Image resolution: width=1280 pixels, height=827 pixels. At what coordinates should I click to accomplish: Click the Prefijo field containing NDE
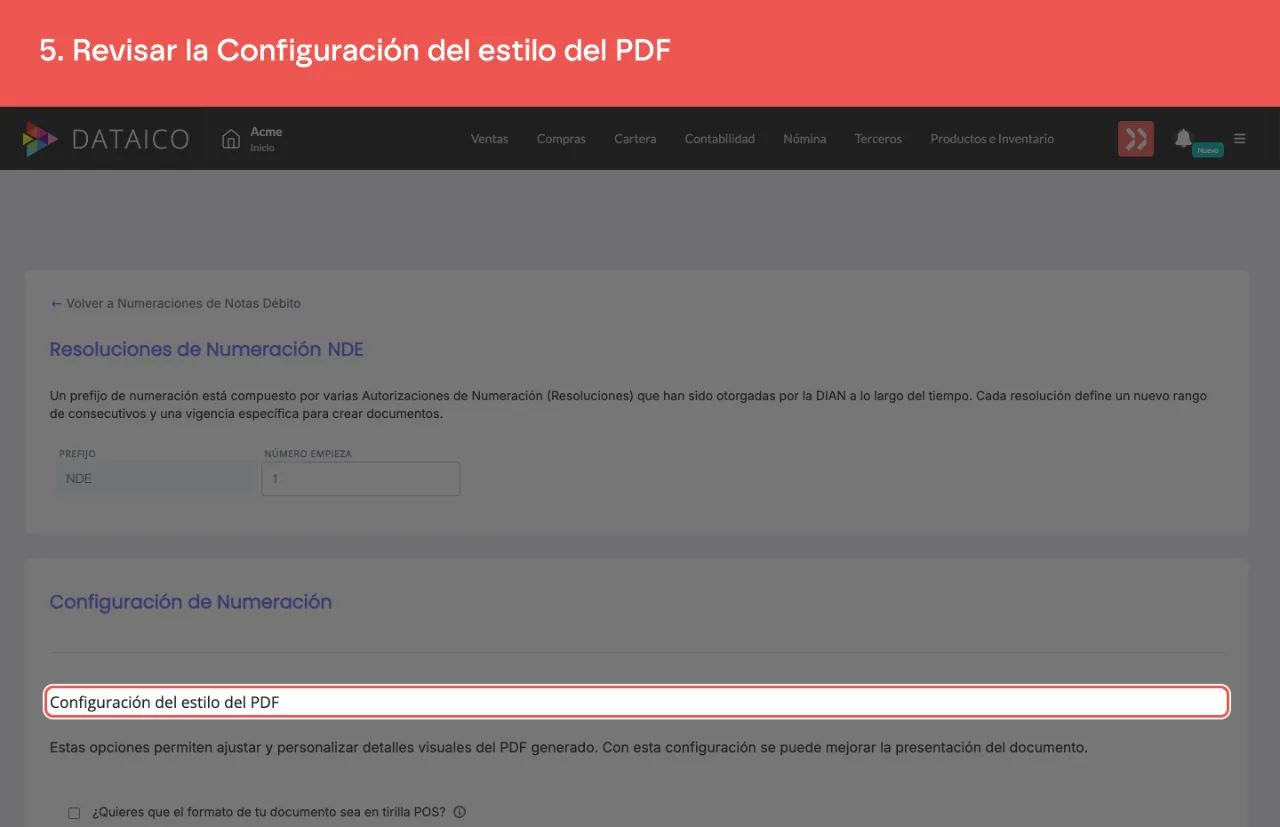pyautogui.click(x=155, y=479)
